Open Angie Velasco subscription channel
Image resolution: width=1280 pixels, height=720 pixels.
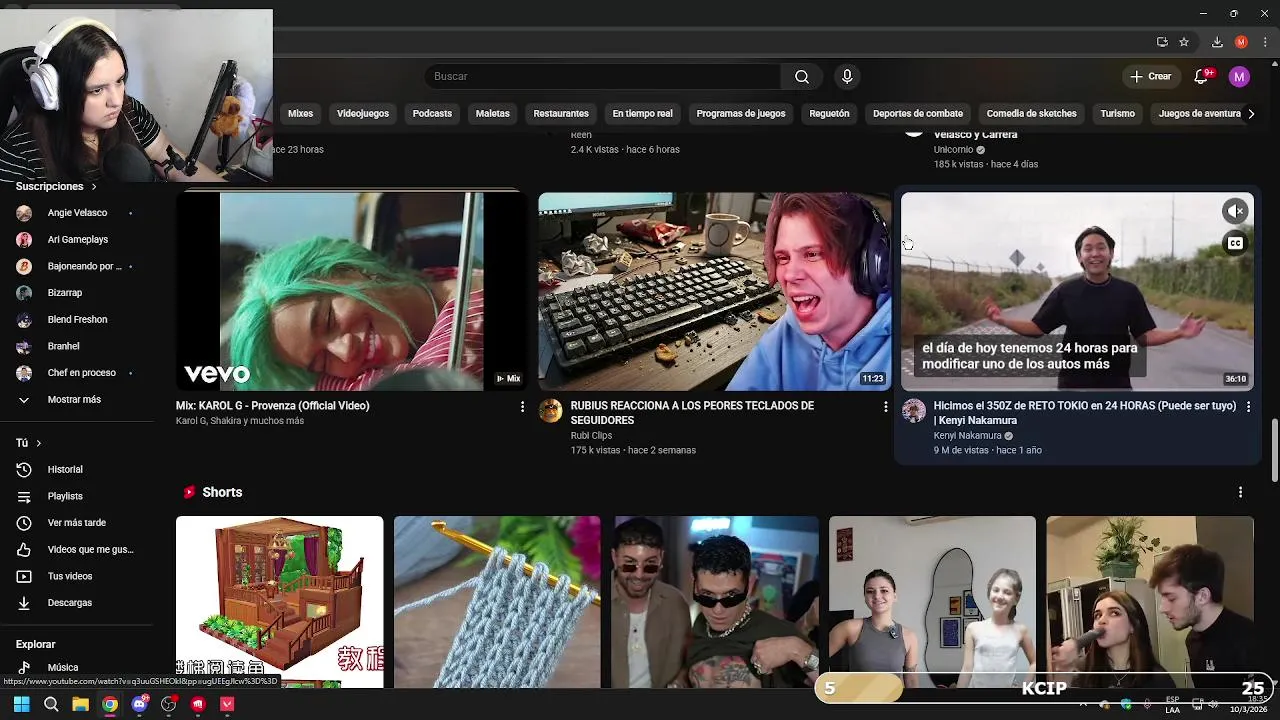(76, 213)
